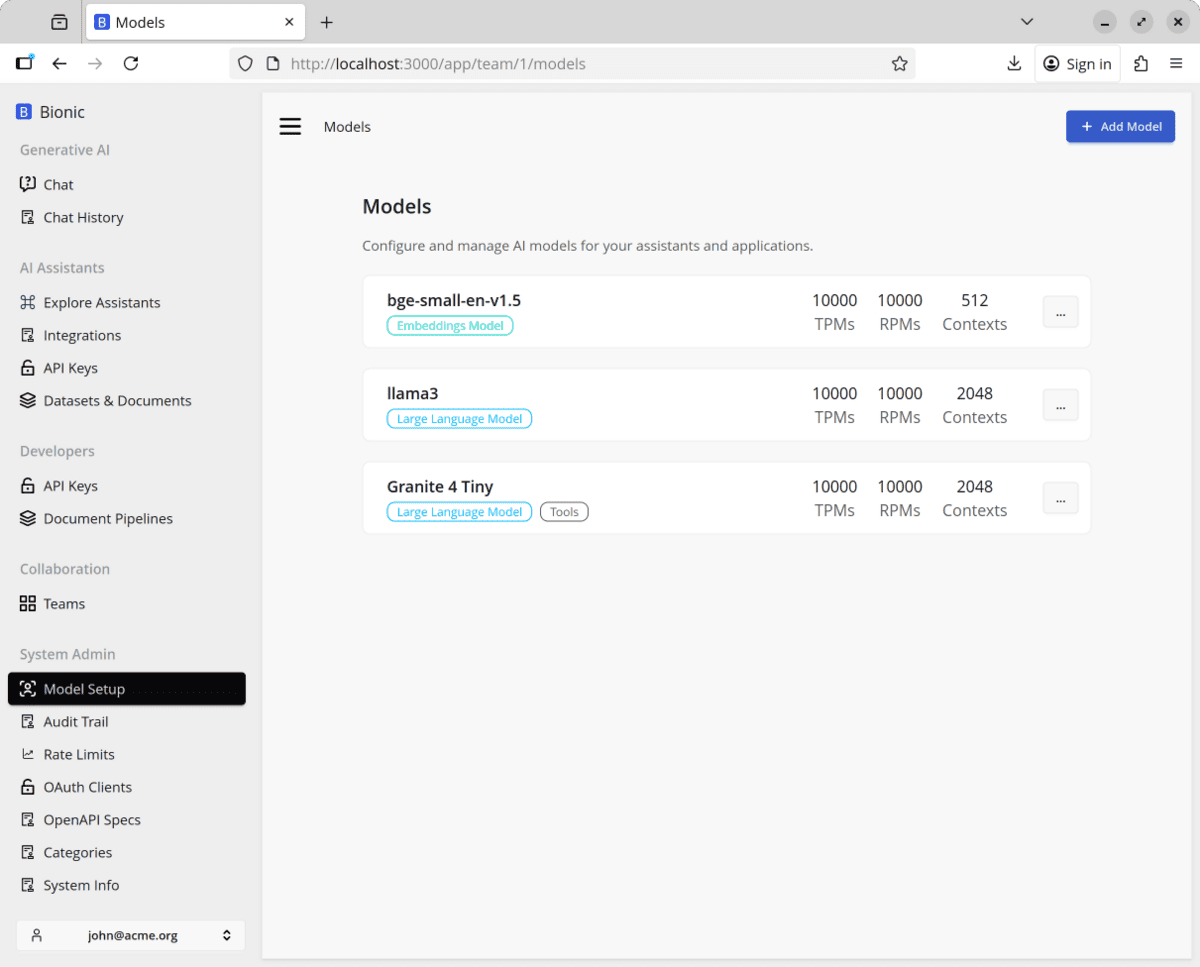Click the browser extensions icon
The height and width of the screenshot is (967, 1200).
[x=1141, y=64]
